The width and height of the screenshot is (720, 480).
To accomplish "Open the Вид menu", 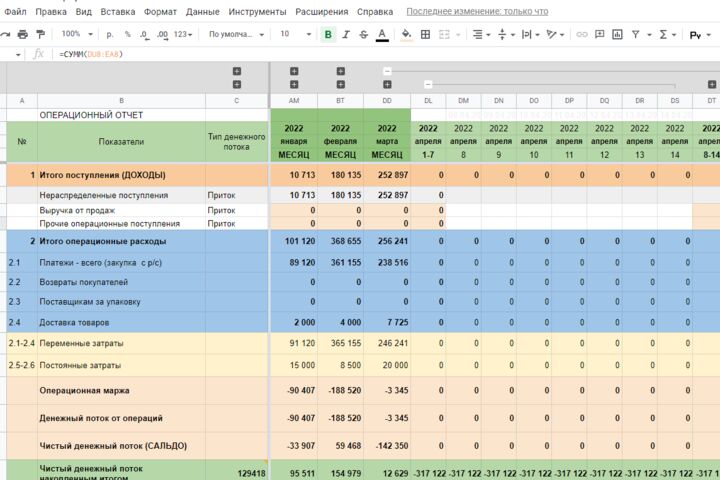I will (x=84, y=11).
